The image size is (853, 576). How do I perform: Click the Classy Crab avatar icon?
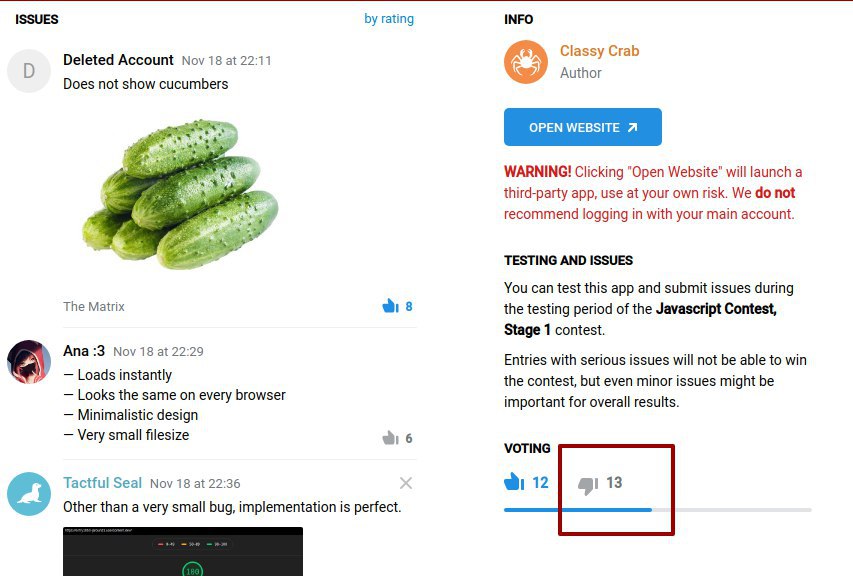526,62
